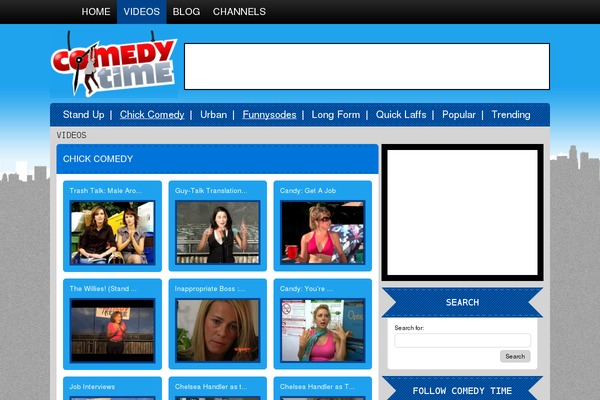Open the Quick Laffs category

pyautogui.click(x=401, y=114)
